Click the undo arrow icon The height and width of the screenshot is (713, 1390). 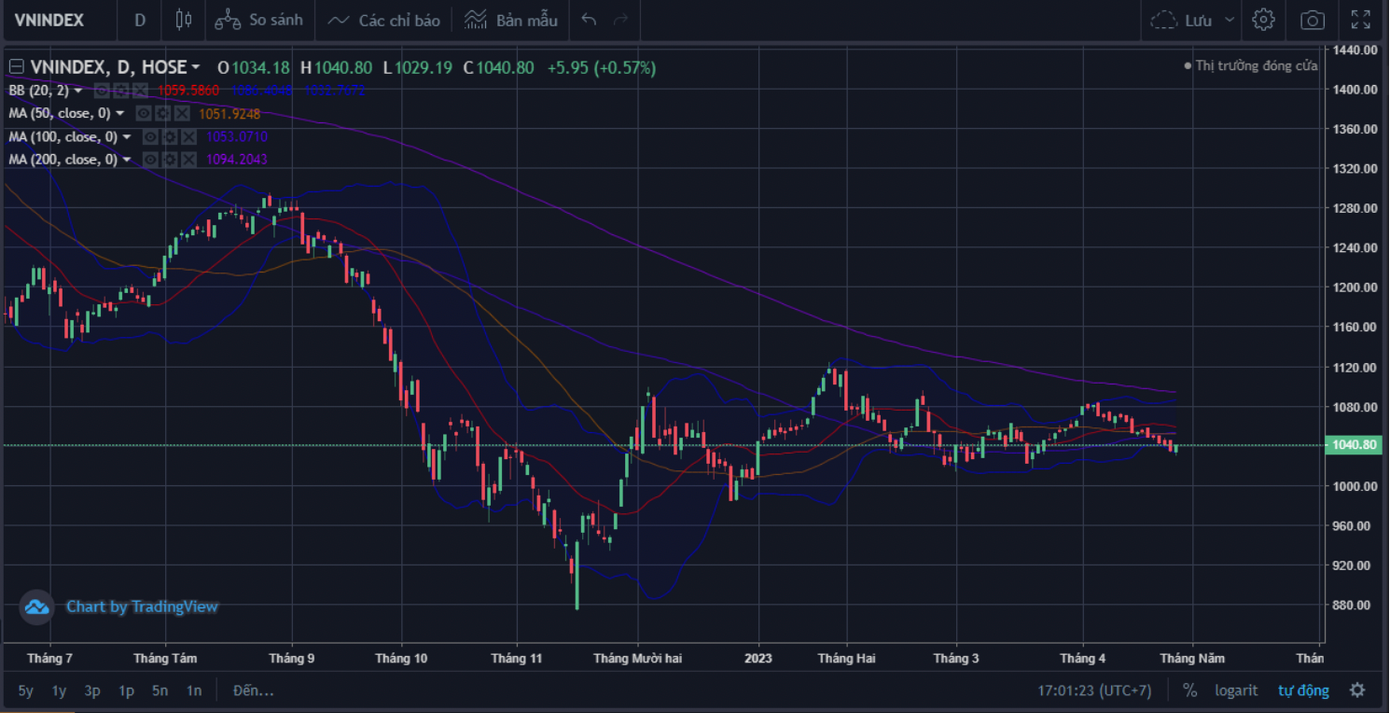click(x=589, y=20)
